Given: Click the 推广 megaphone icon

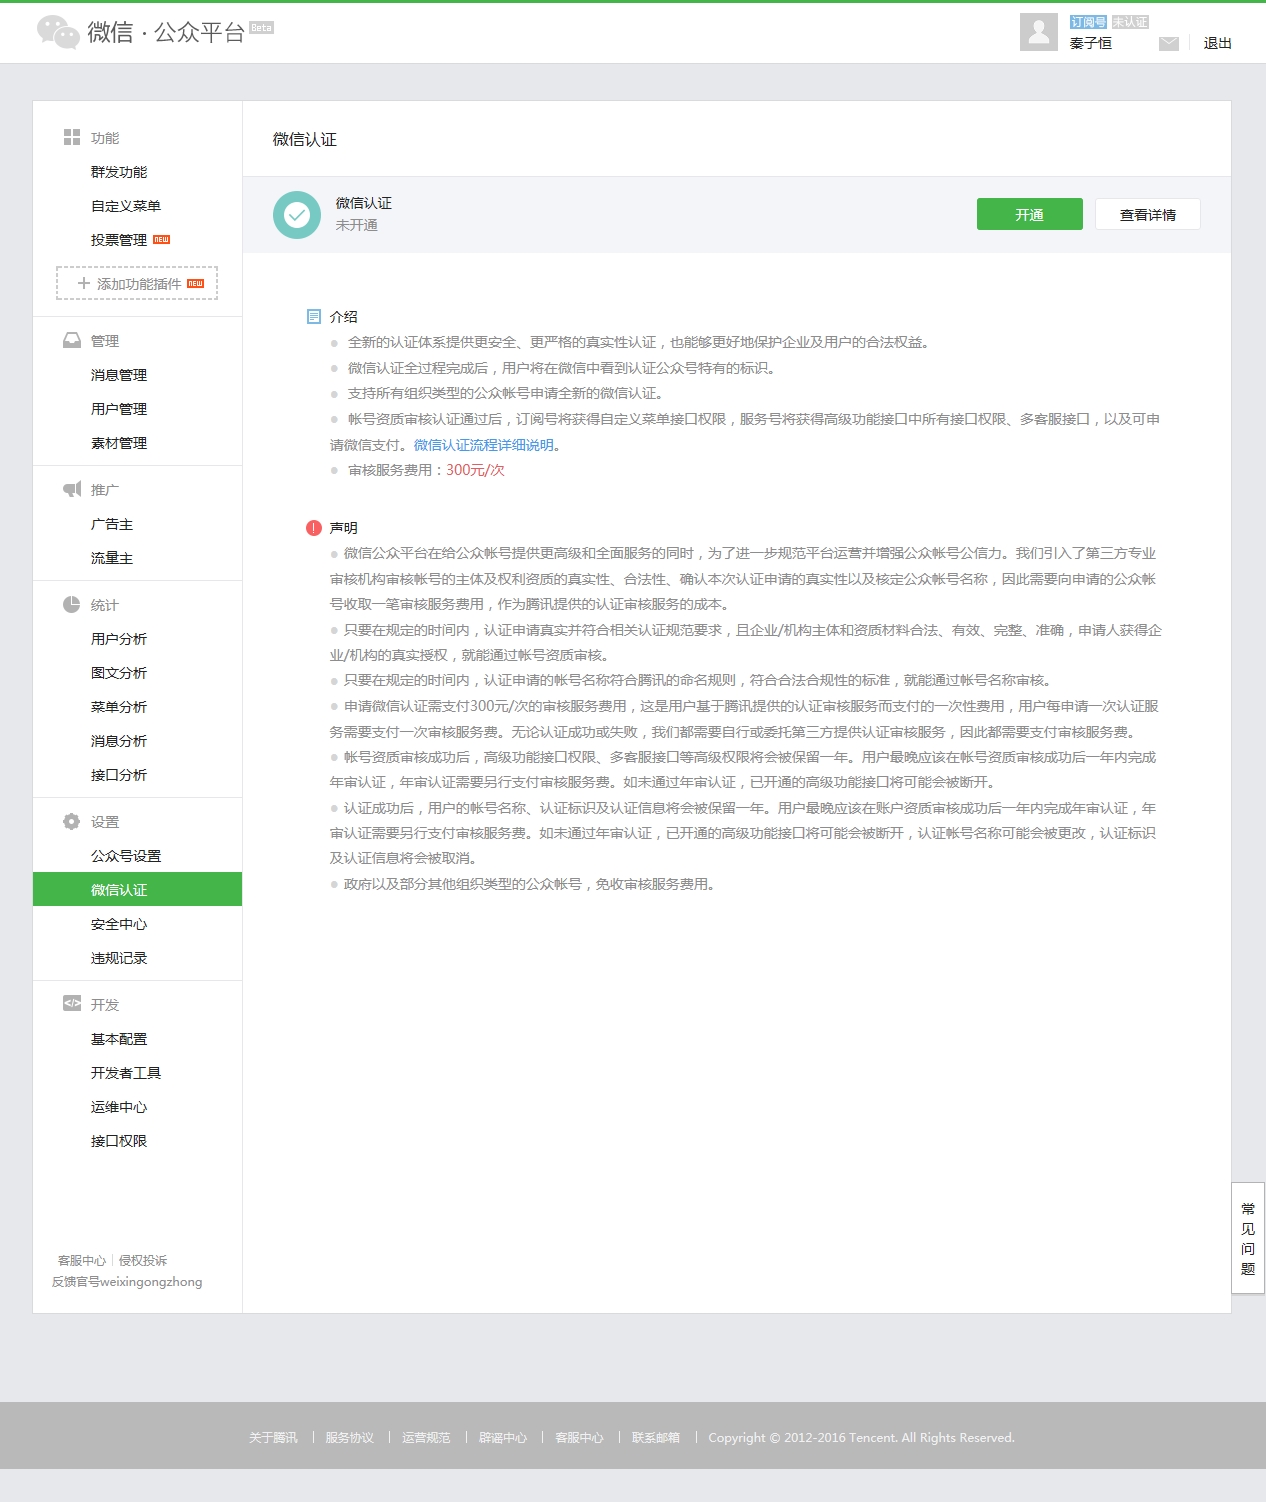Looking at the screenshot, I should (x=72, y=489).
